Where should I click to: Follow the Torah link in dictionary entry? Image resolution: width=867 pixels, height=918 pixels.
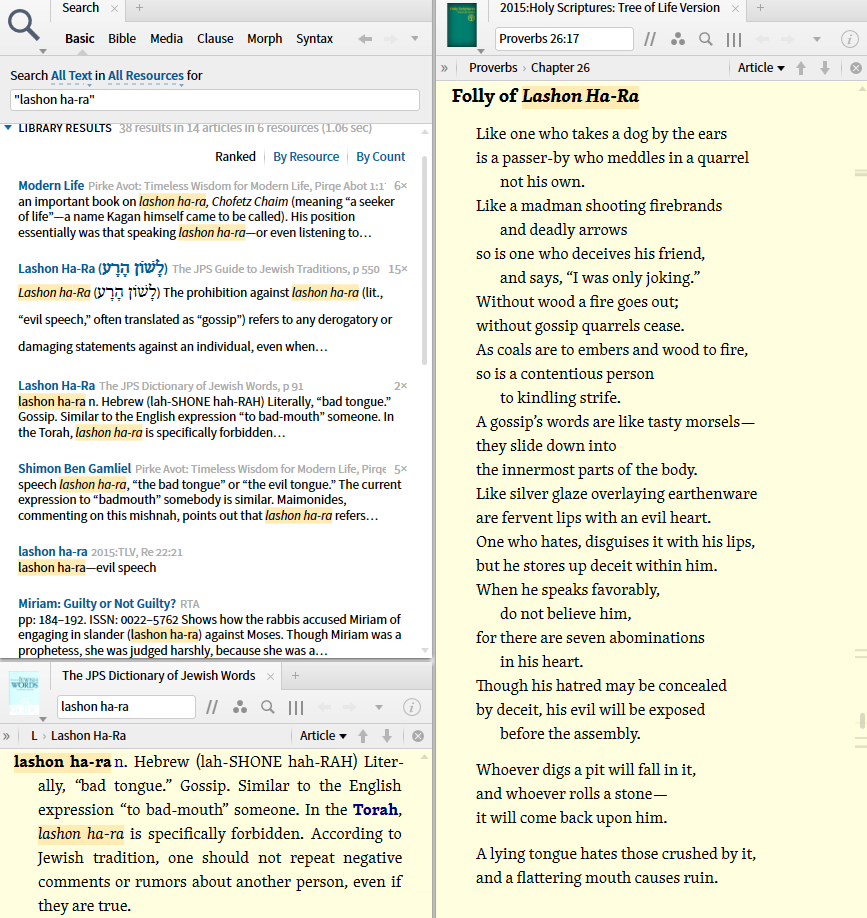point(376,810)
